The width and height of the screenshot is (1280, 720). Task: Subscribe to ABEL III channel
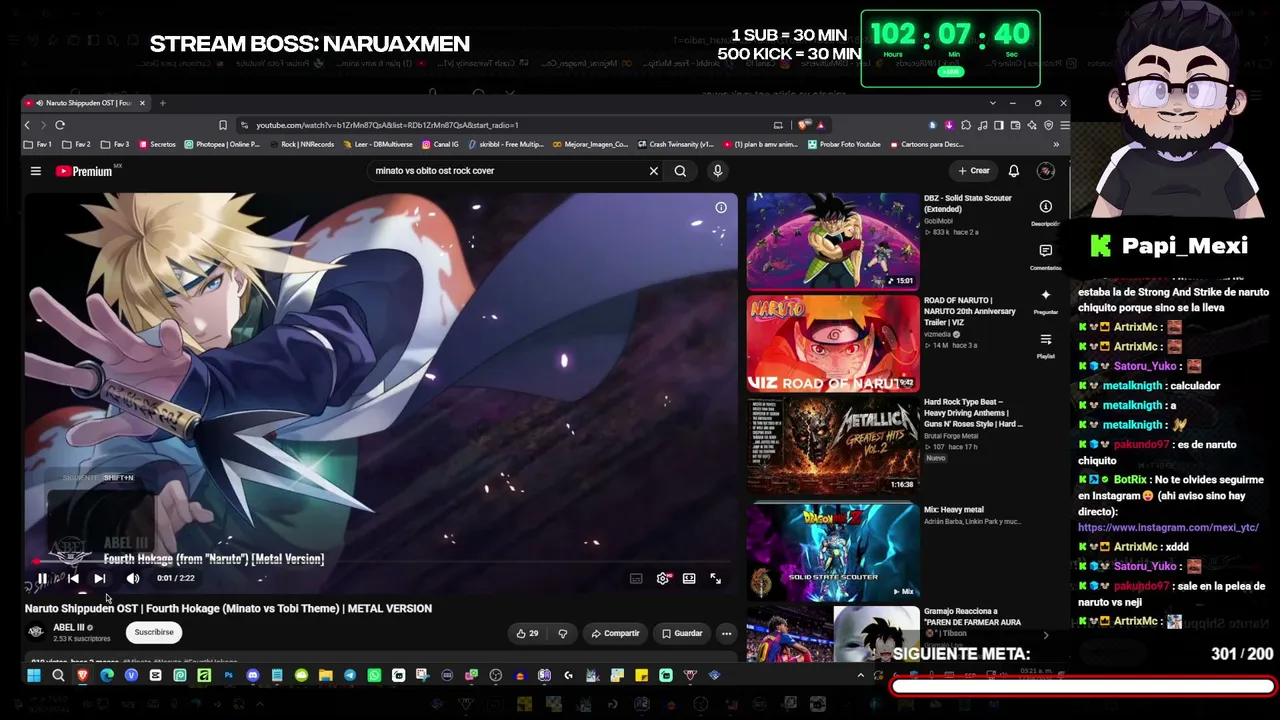pos(154,632)
